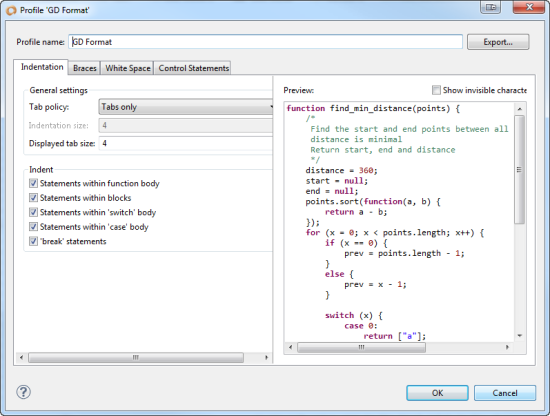Click the Displayed tab size field
The image size is (550, 416).
coord(186,143)
